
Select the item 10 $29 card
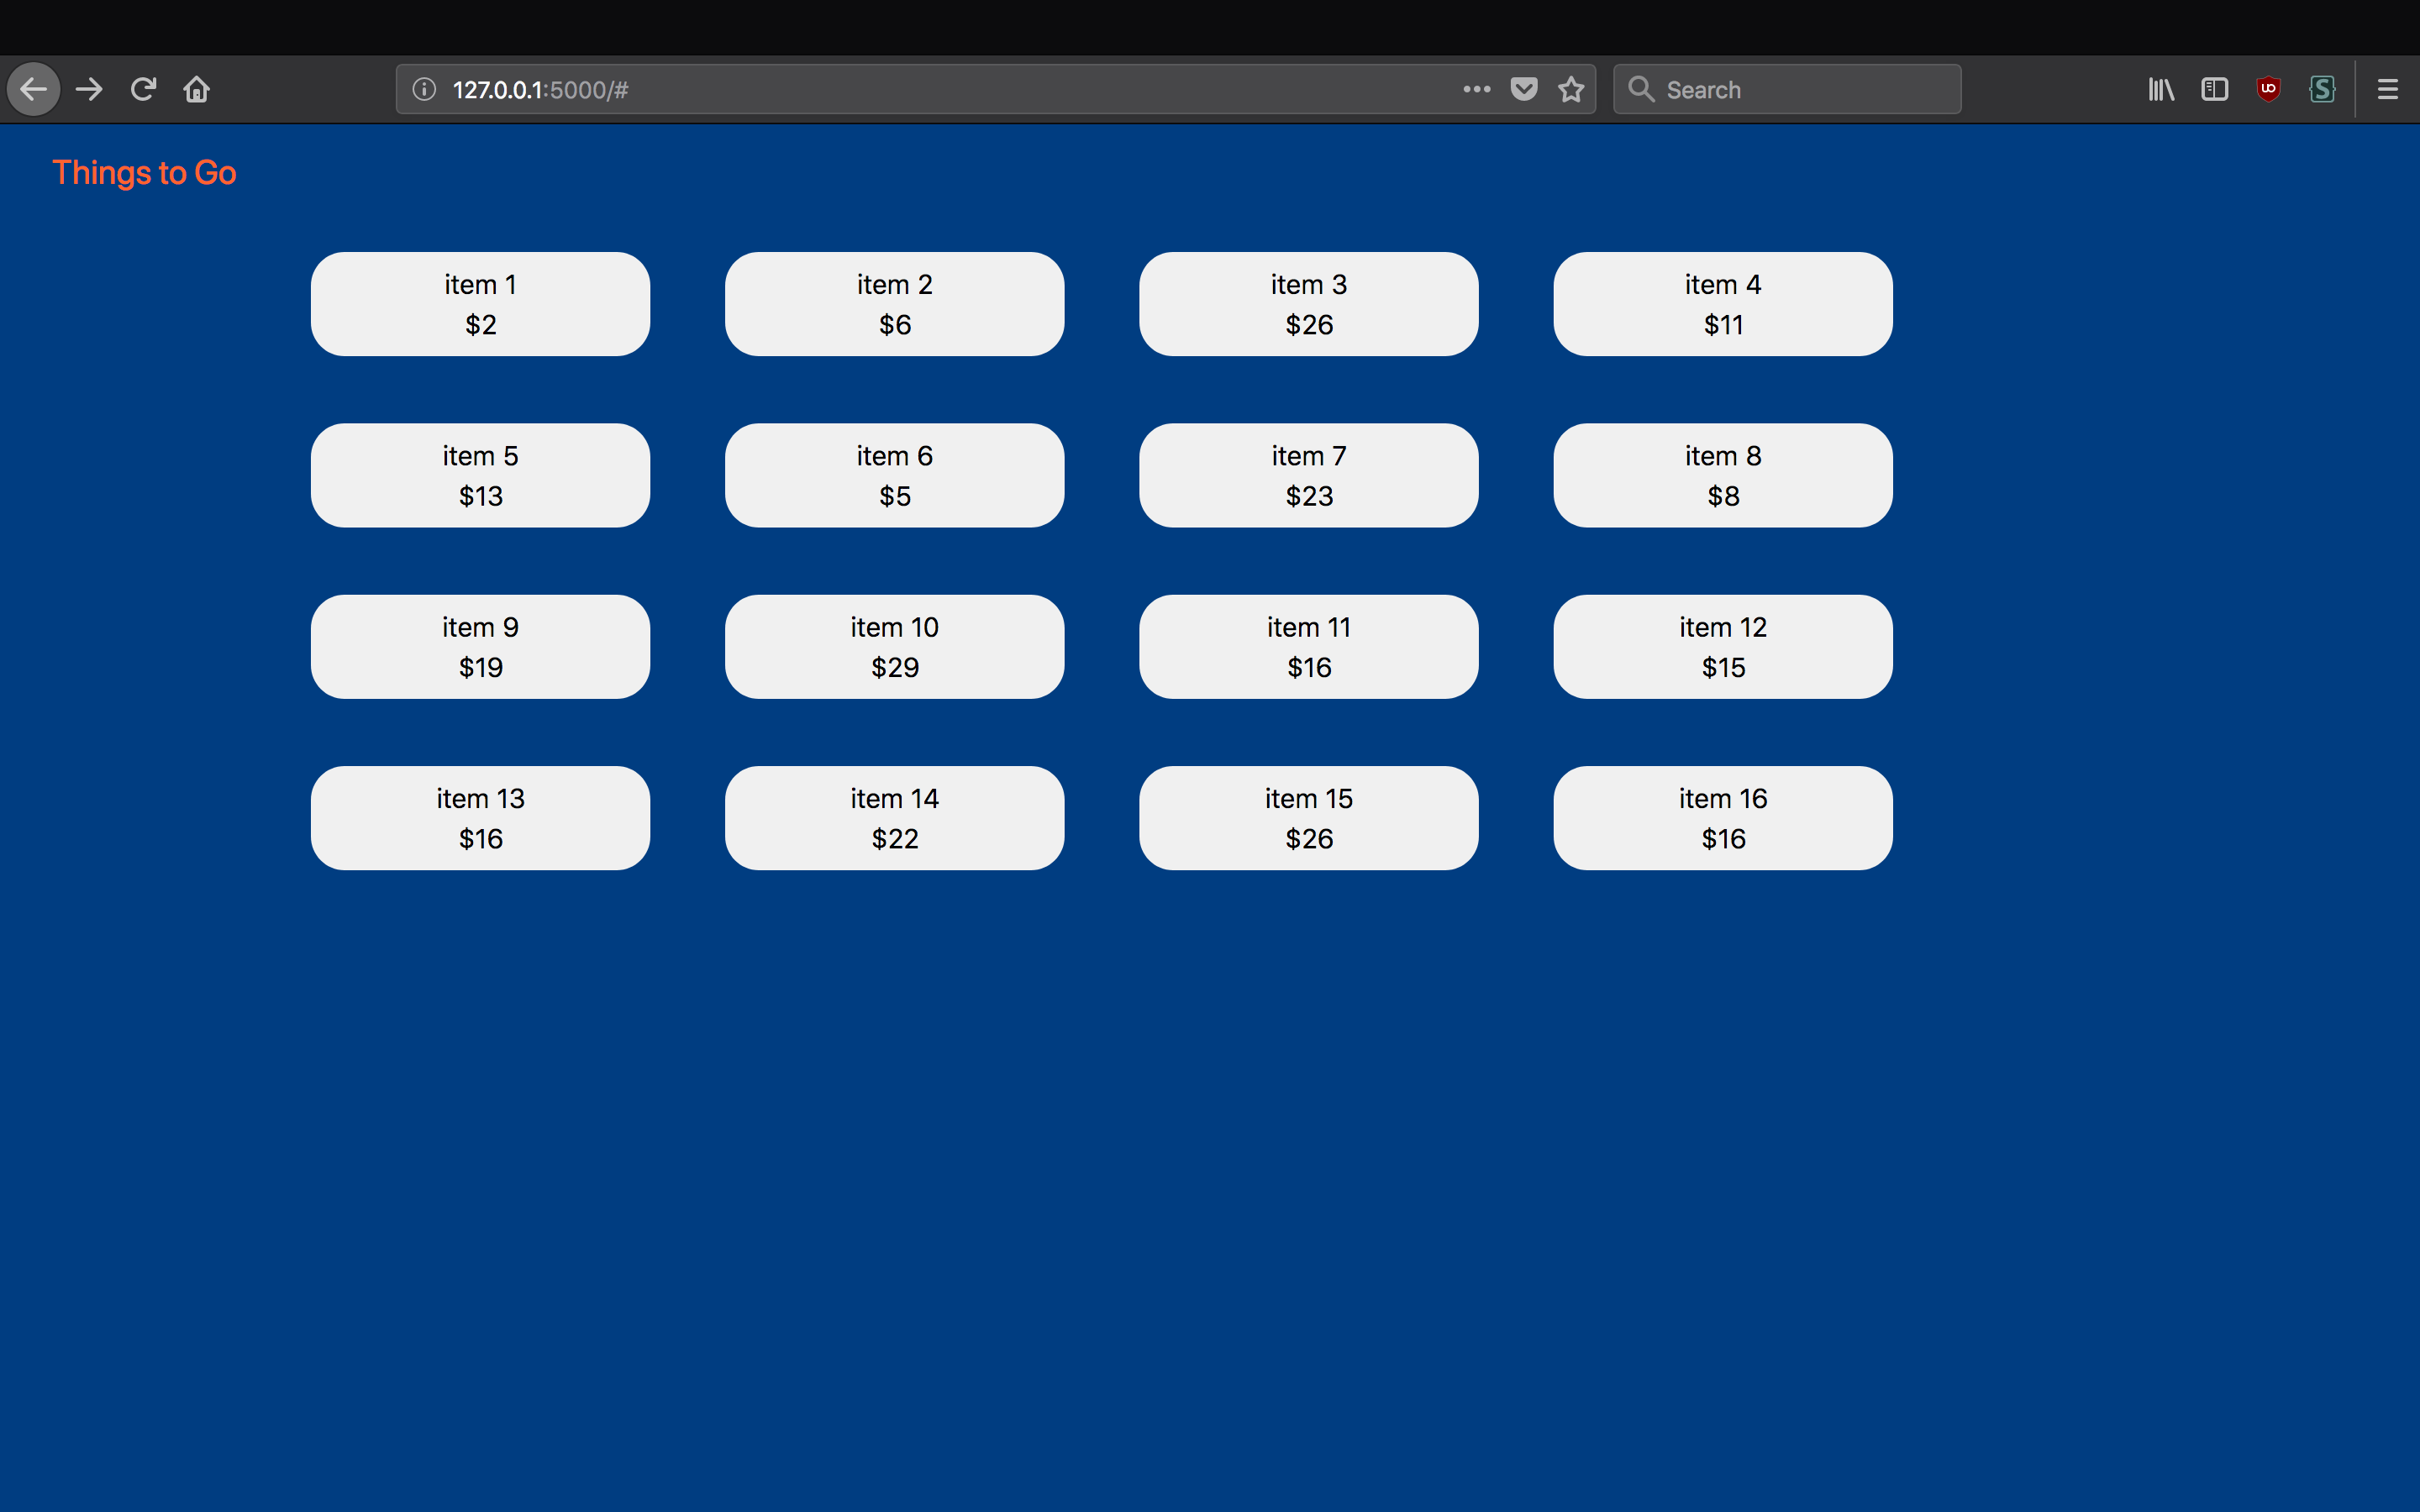(x=894, y=647)
